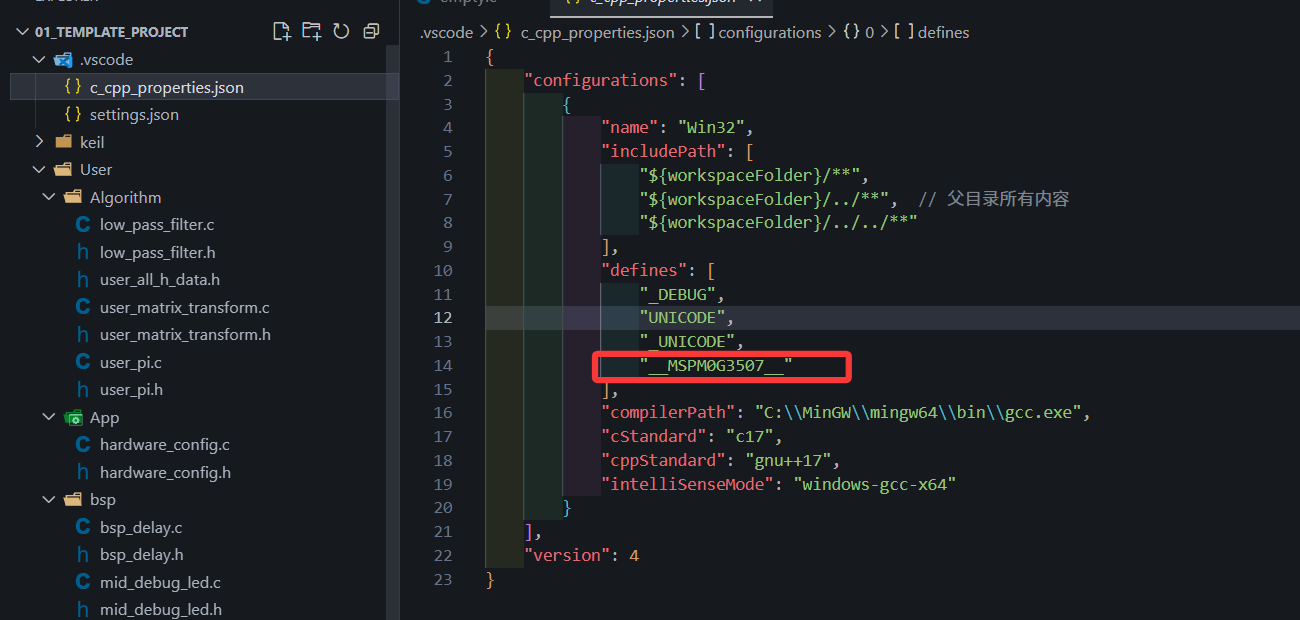Viewport: 1300px width, 620px height.
Task: Collapse the Algorithm folder
Action: pyautogui.click(x=48, y=196)
